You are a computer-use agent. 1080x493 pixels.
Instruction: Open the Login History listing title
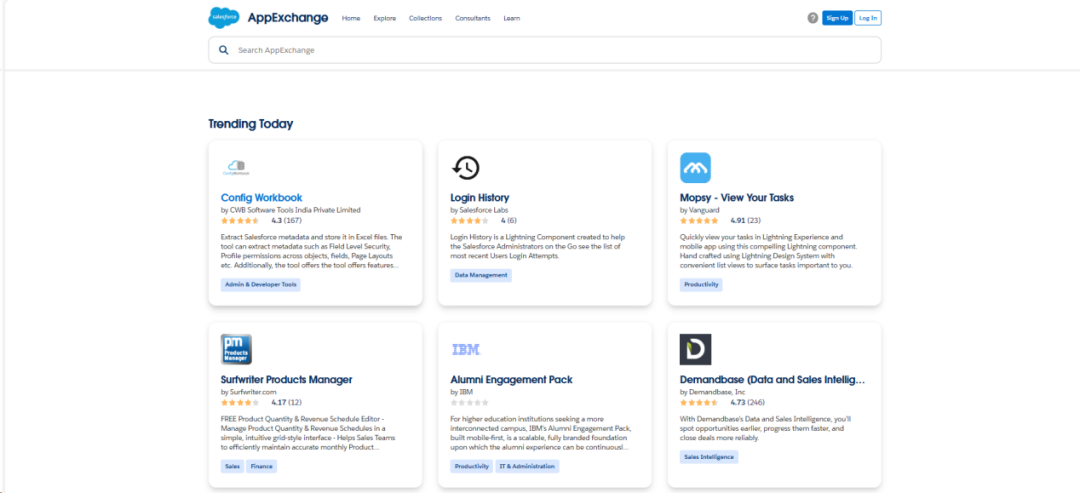point(479,198)
